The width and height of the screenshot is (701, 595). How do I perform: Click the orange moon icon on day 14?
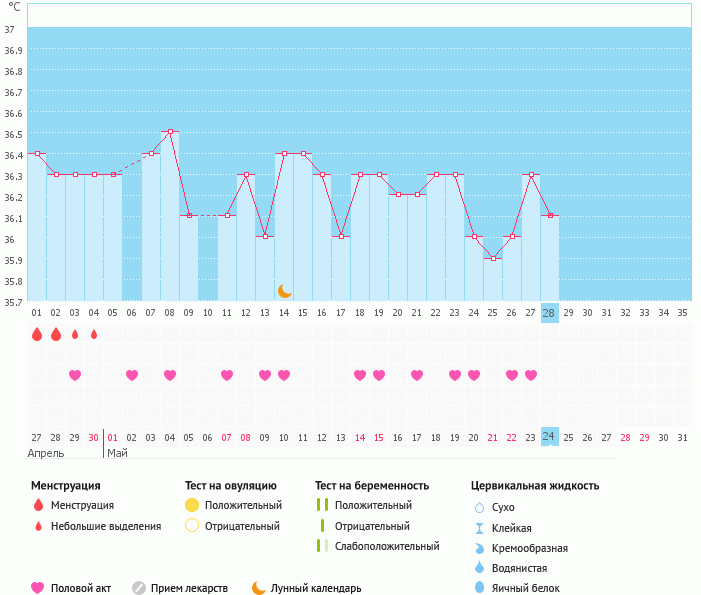[285, 290]
